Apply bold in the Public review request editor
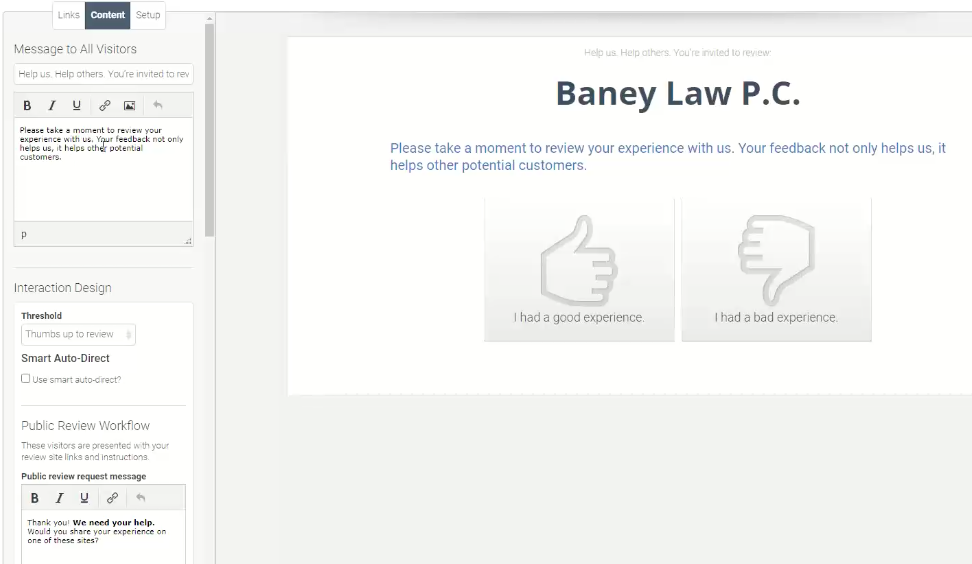Viewport: 972px width, 564px height. [35, 498]
